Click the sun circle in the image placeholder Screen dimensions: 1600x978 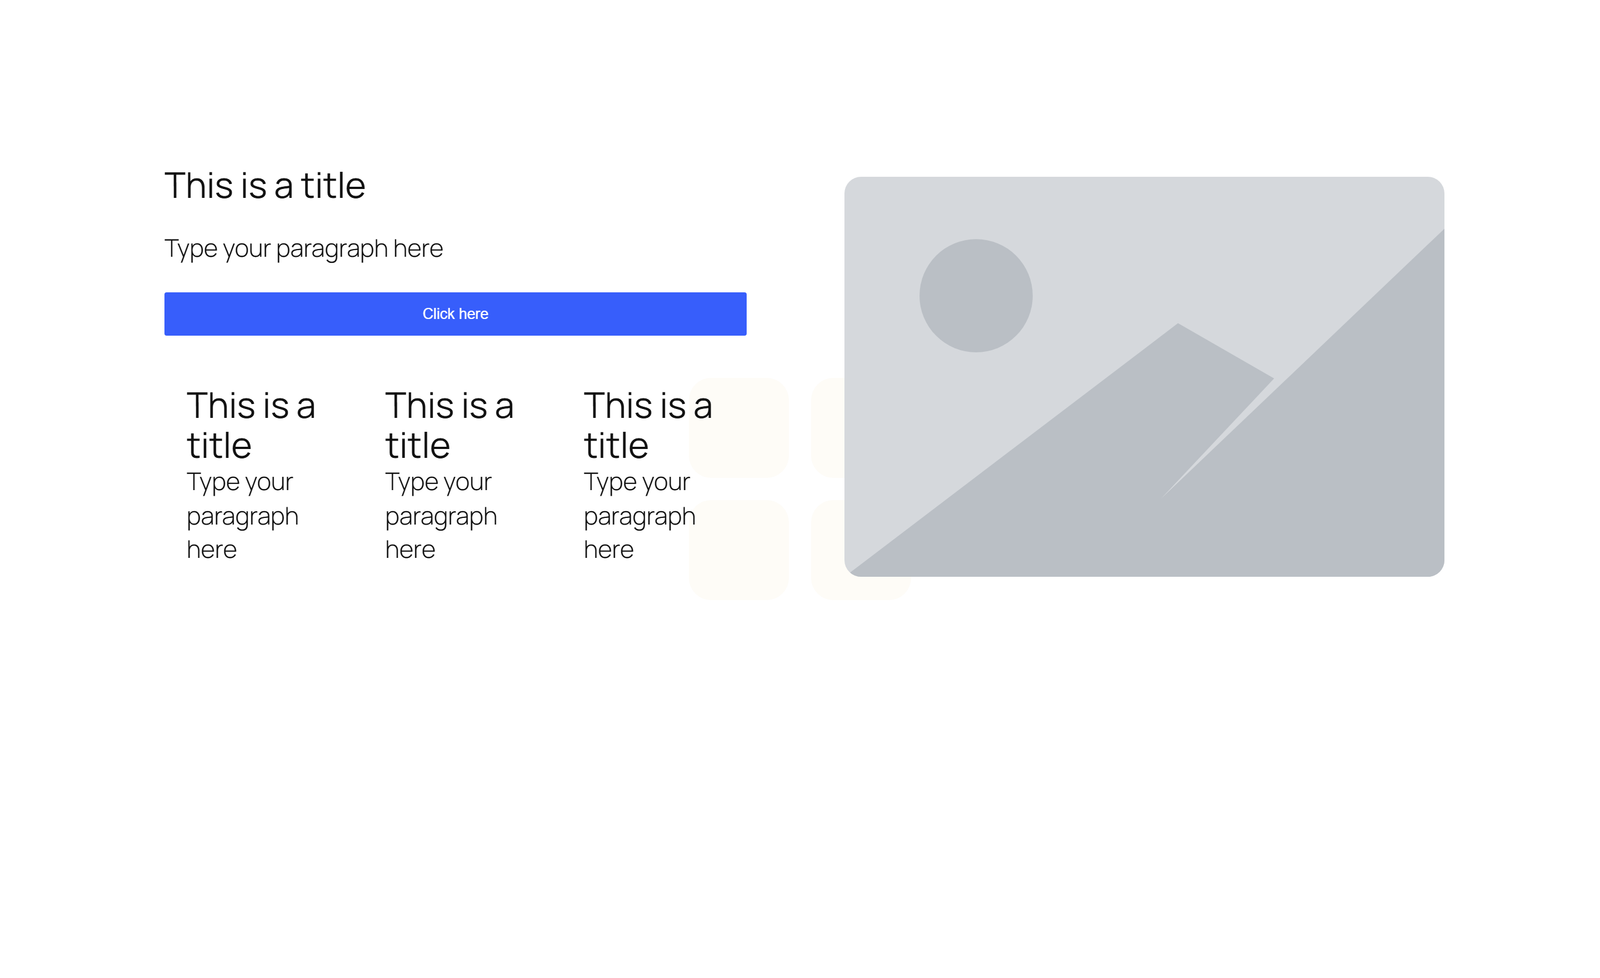[975, 295]
